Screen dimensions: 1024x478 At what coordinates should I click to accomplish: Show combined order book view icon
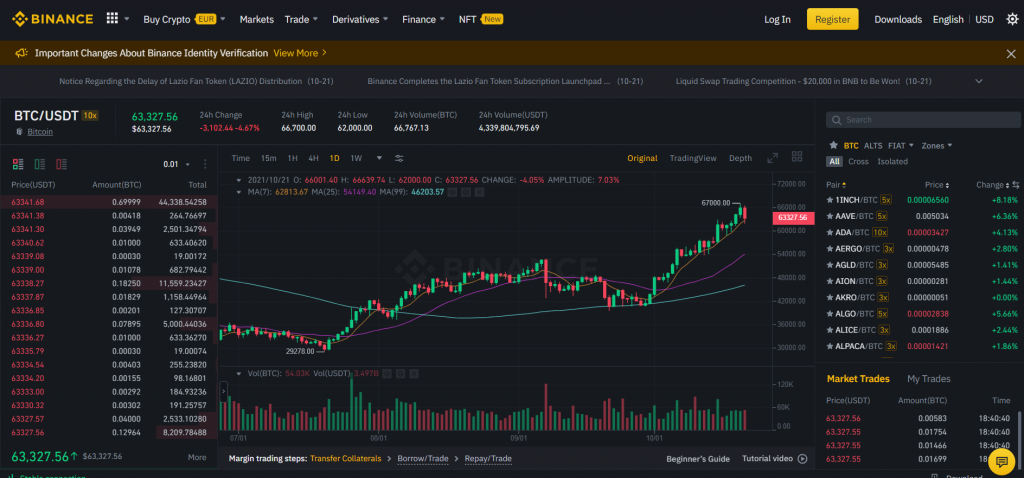click(x=18, y=164)
